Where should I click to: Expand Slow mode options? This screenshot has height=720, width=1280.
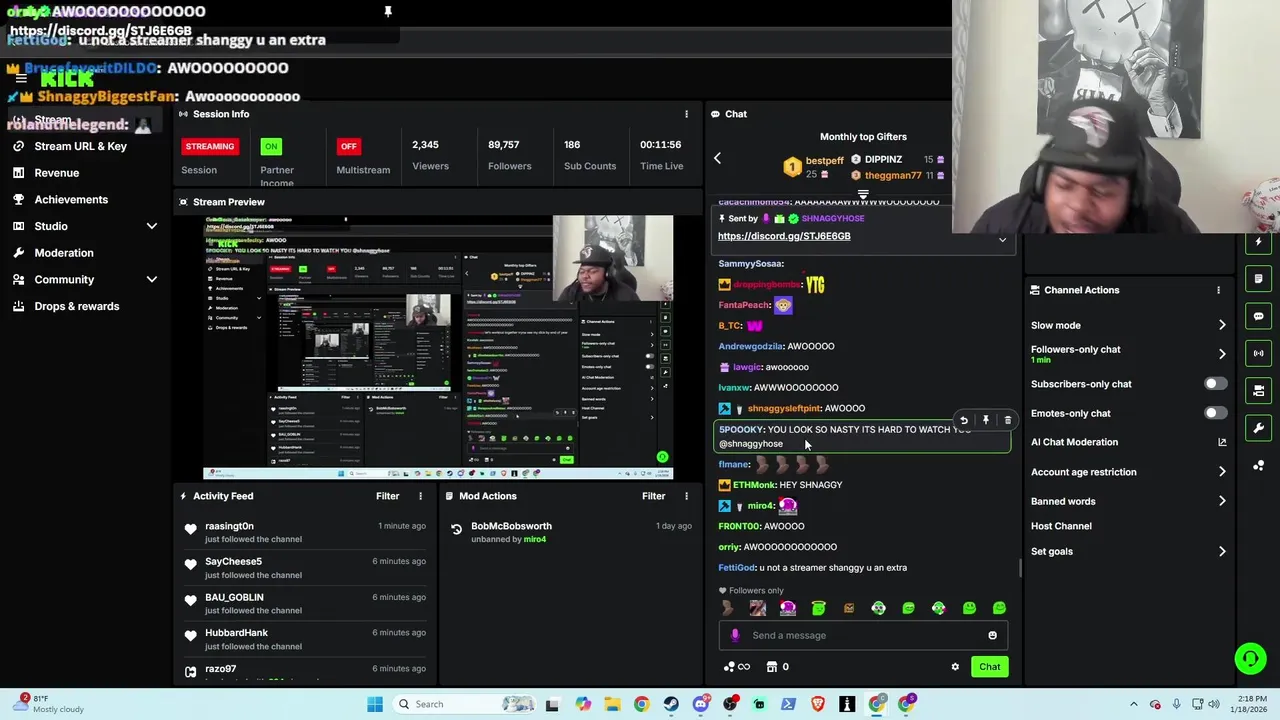click(1222, 325)
